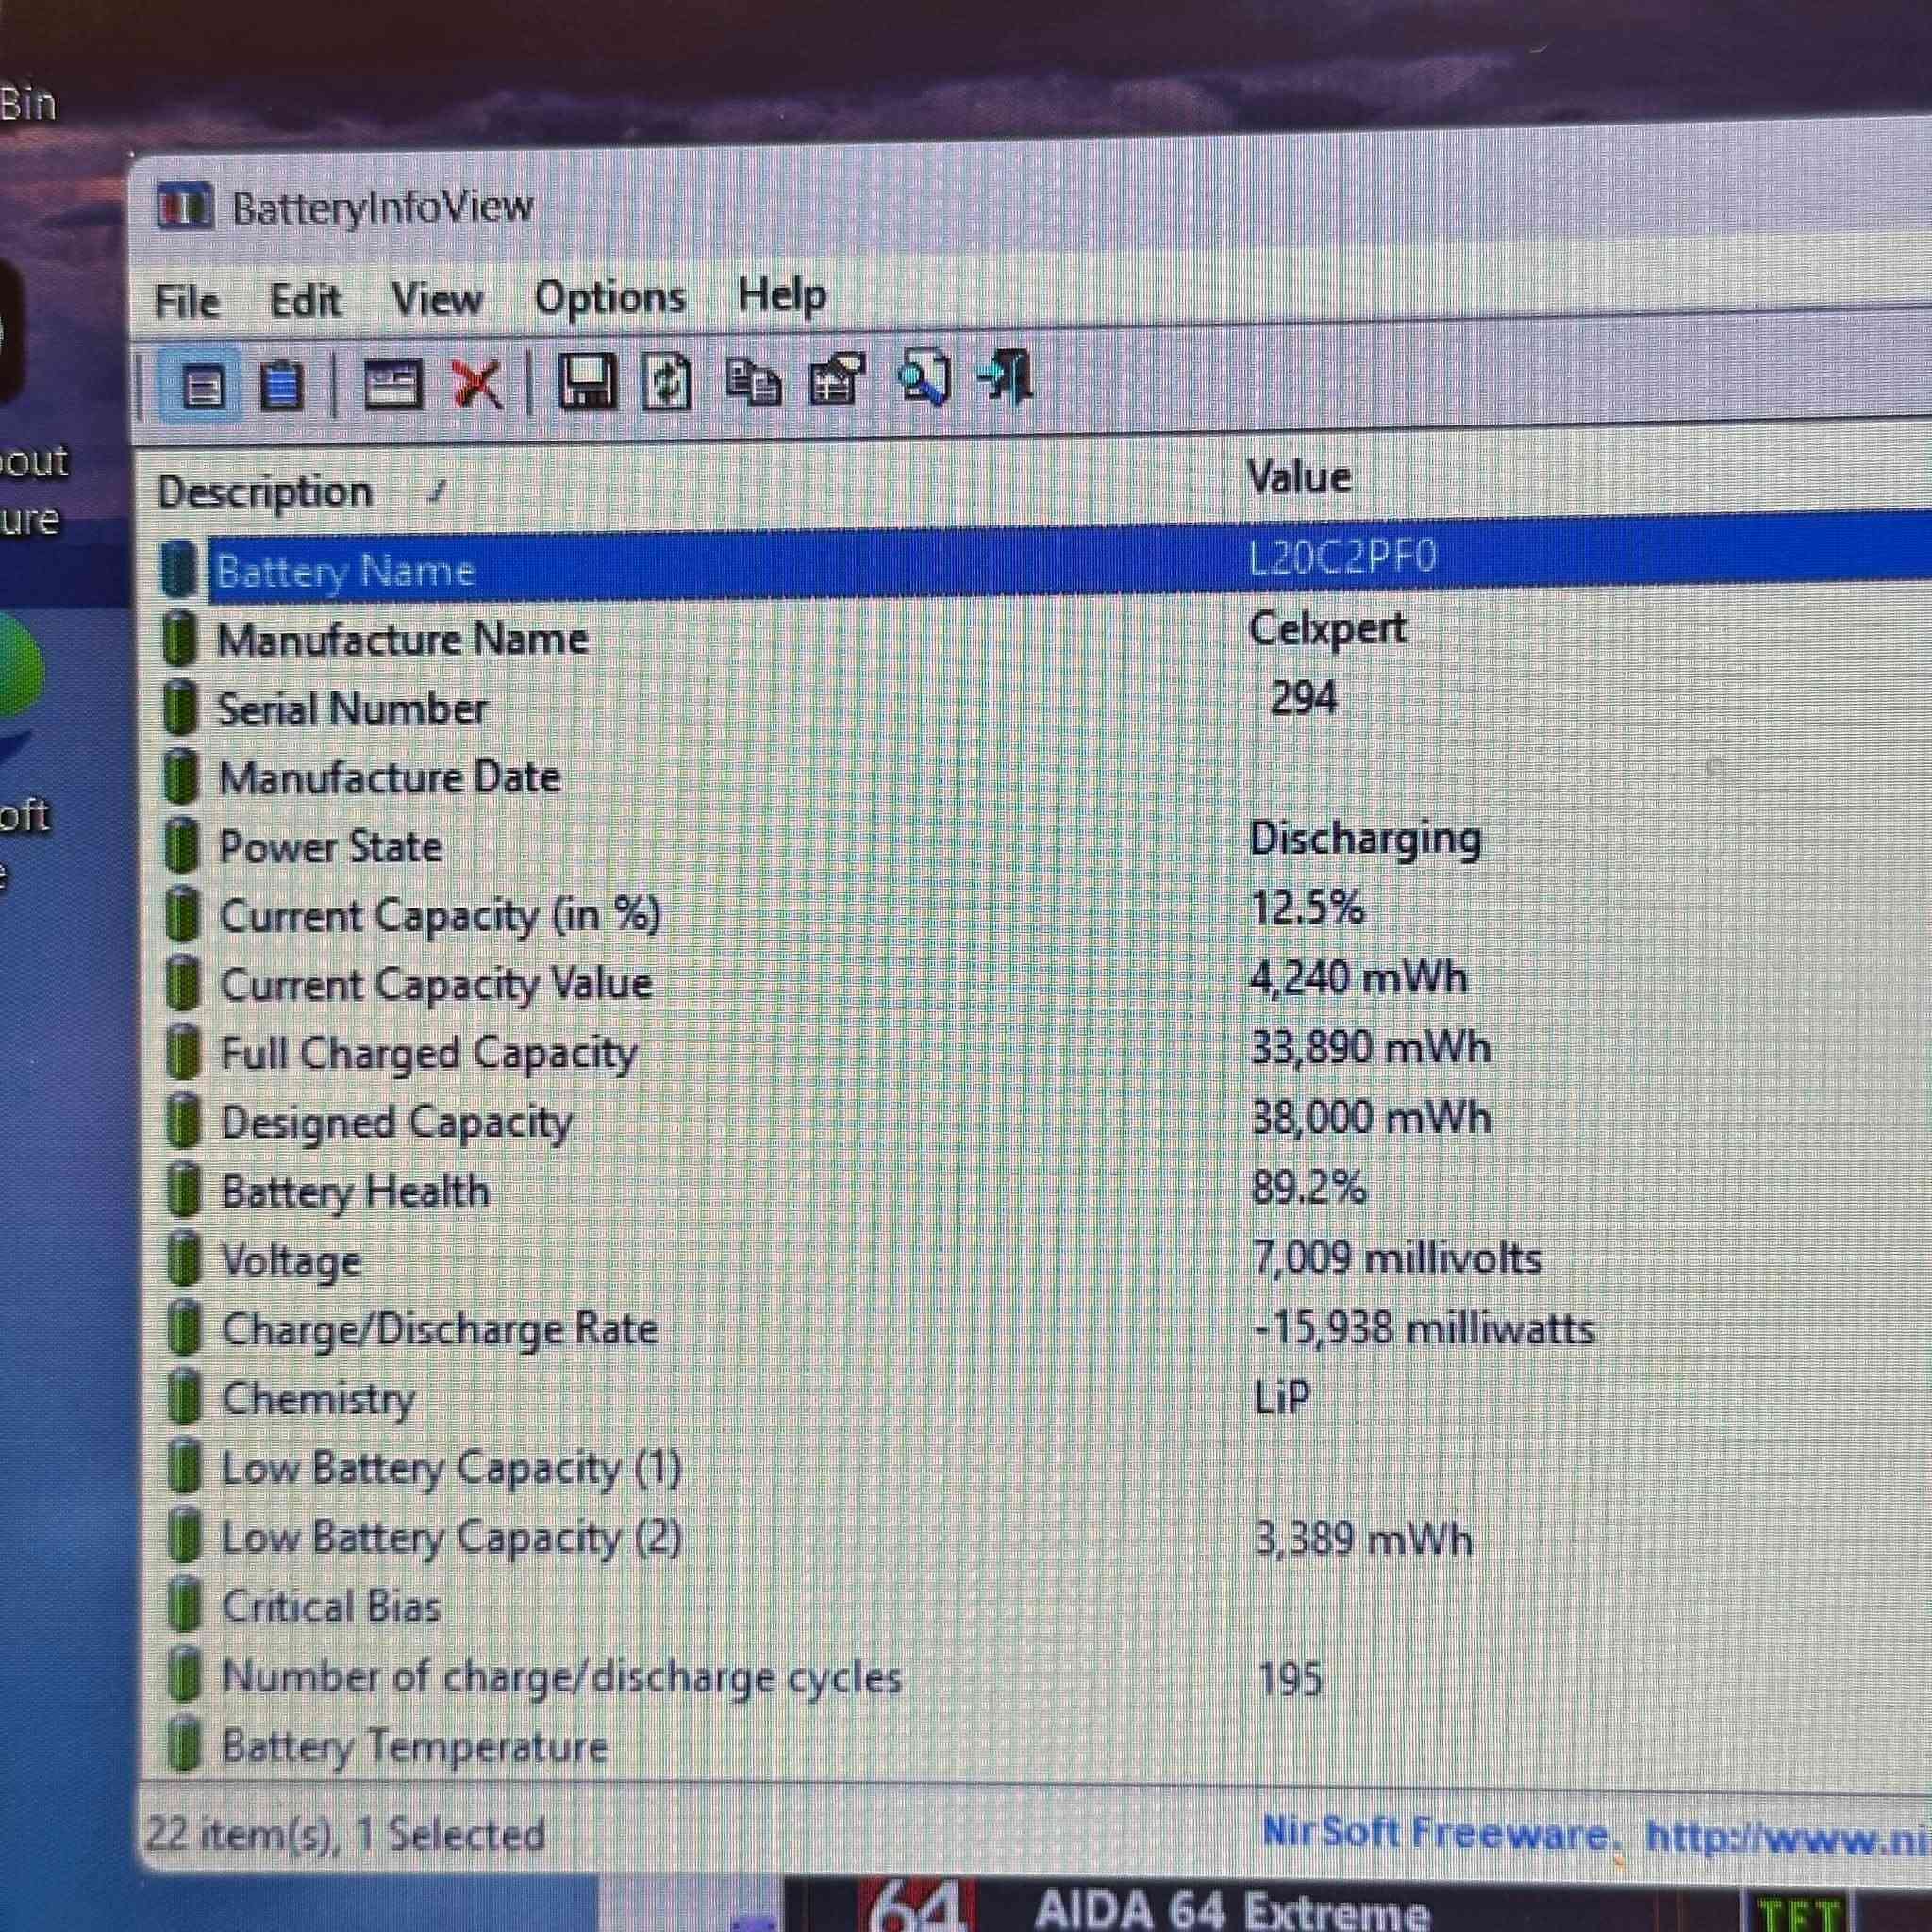Switch to battery log view icon
The image size is (1932, 1932).
tap(281, 385)
